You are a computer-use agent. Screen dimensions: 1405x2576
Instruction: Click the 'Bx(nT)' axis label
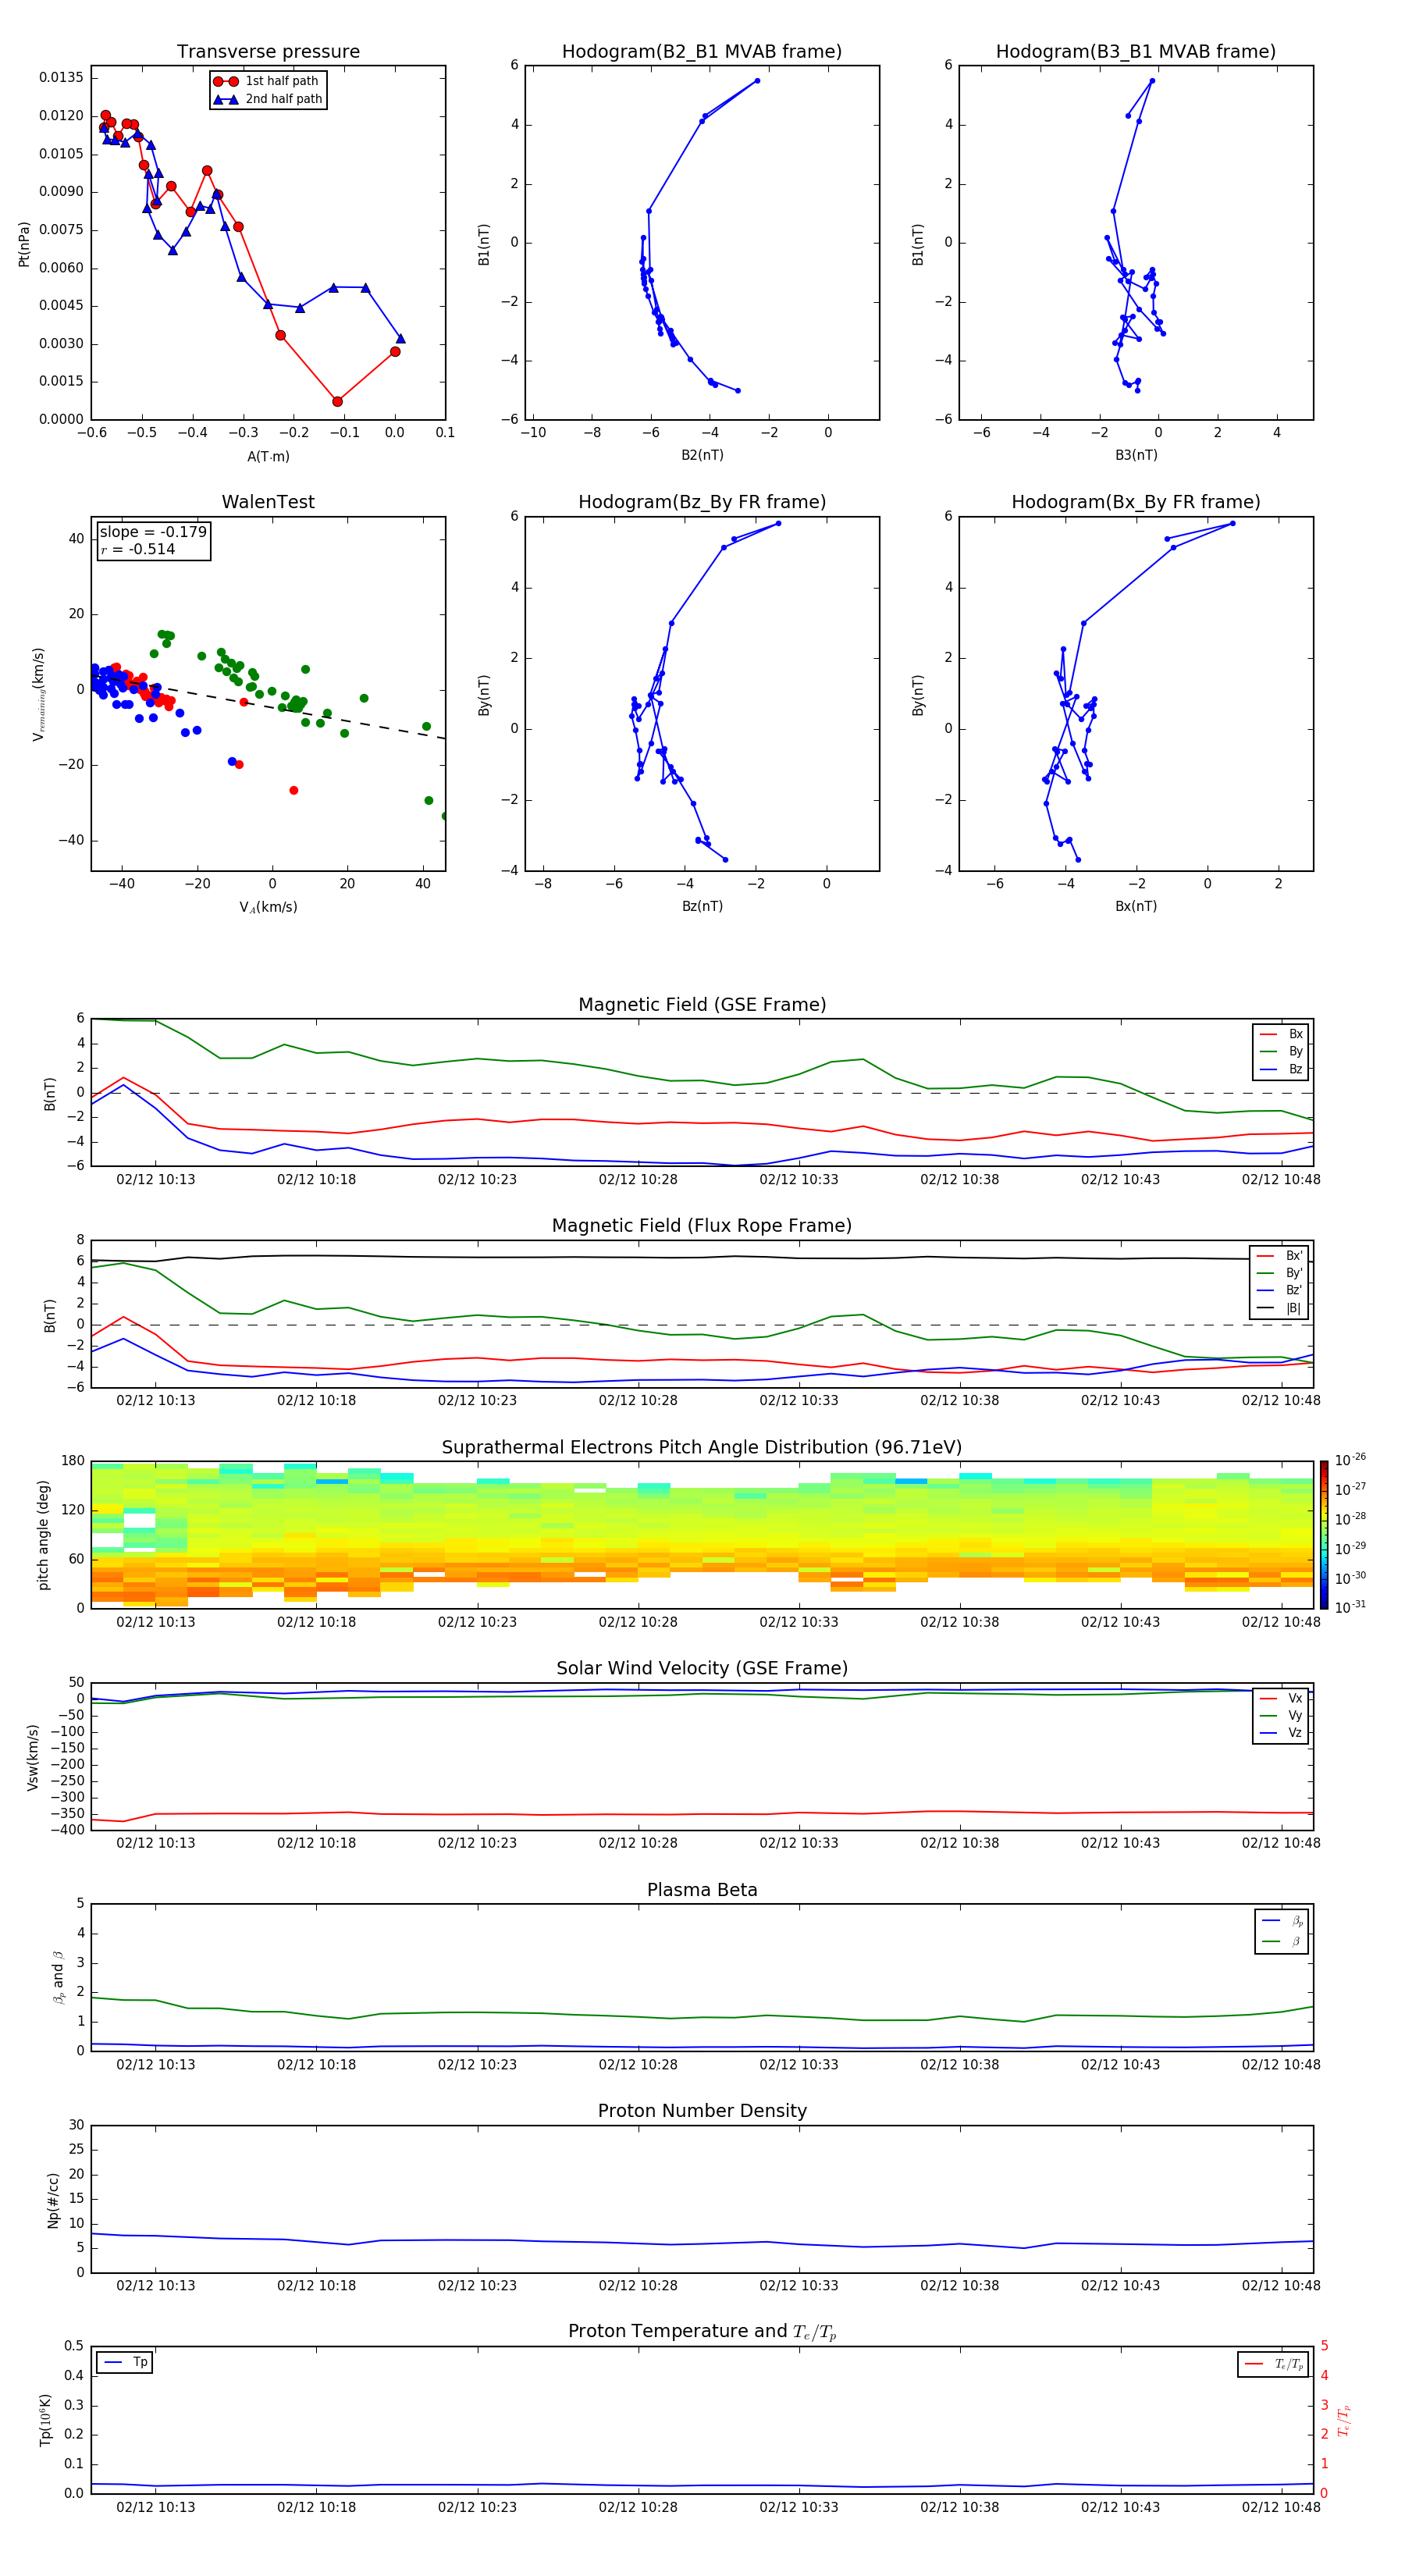pyautogui.click(x=1136, y=906)
